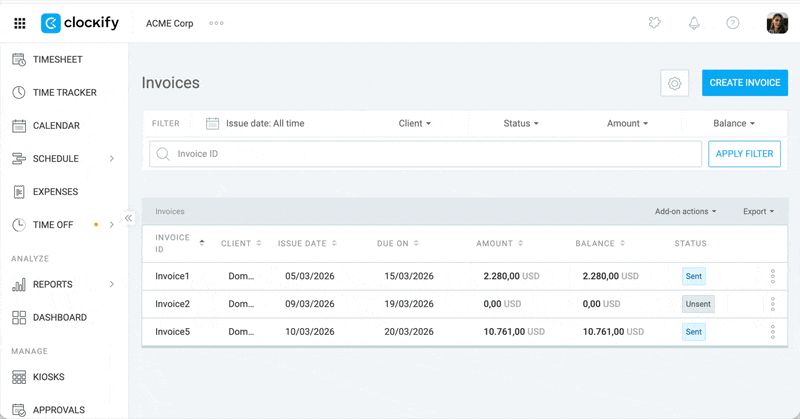Image resolution: width=800 pixels, height=419 pixels.
Task: Open the Add-on actions dropdown
Action: pos(685,212)
